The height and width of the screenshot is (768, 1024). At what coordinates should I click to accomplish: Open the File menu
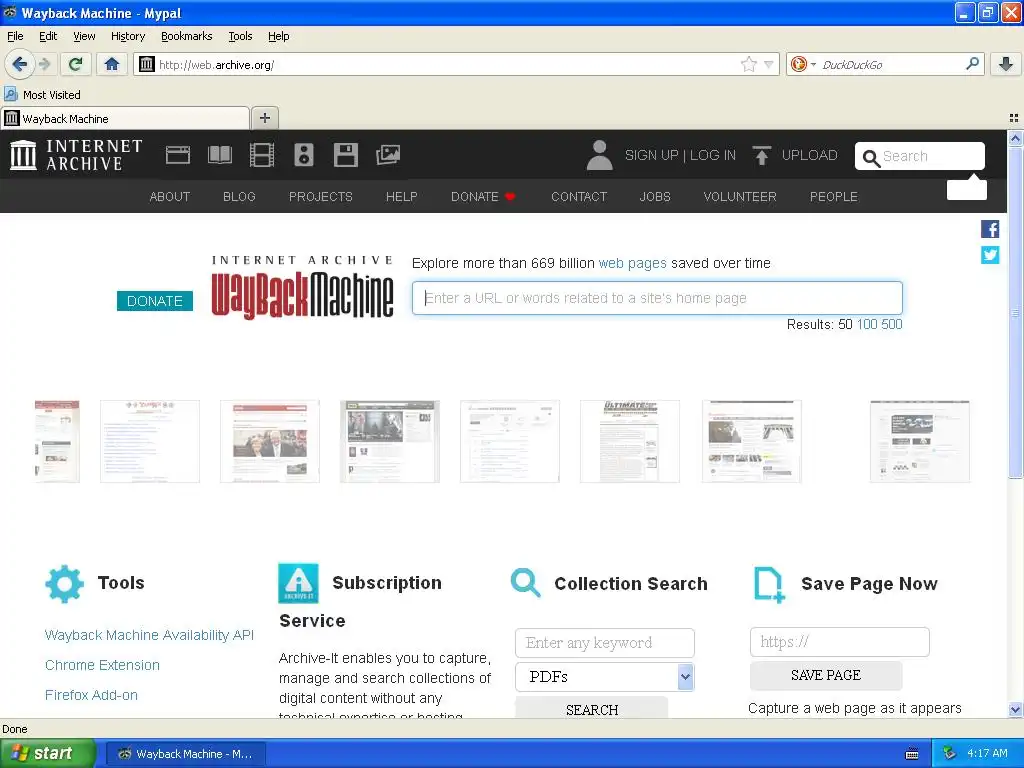point(15,36)
